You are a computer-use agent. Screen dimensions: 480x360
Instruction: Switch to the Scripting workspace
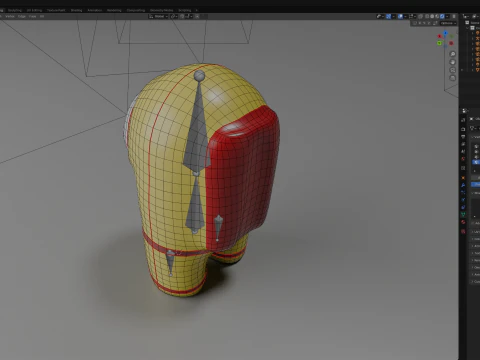tap(184, 10)
